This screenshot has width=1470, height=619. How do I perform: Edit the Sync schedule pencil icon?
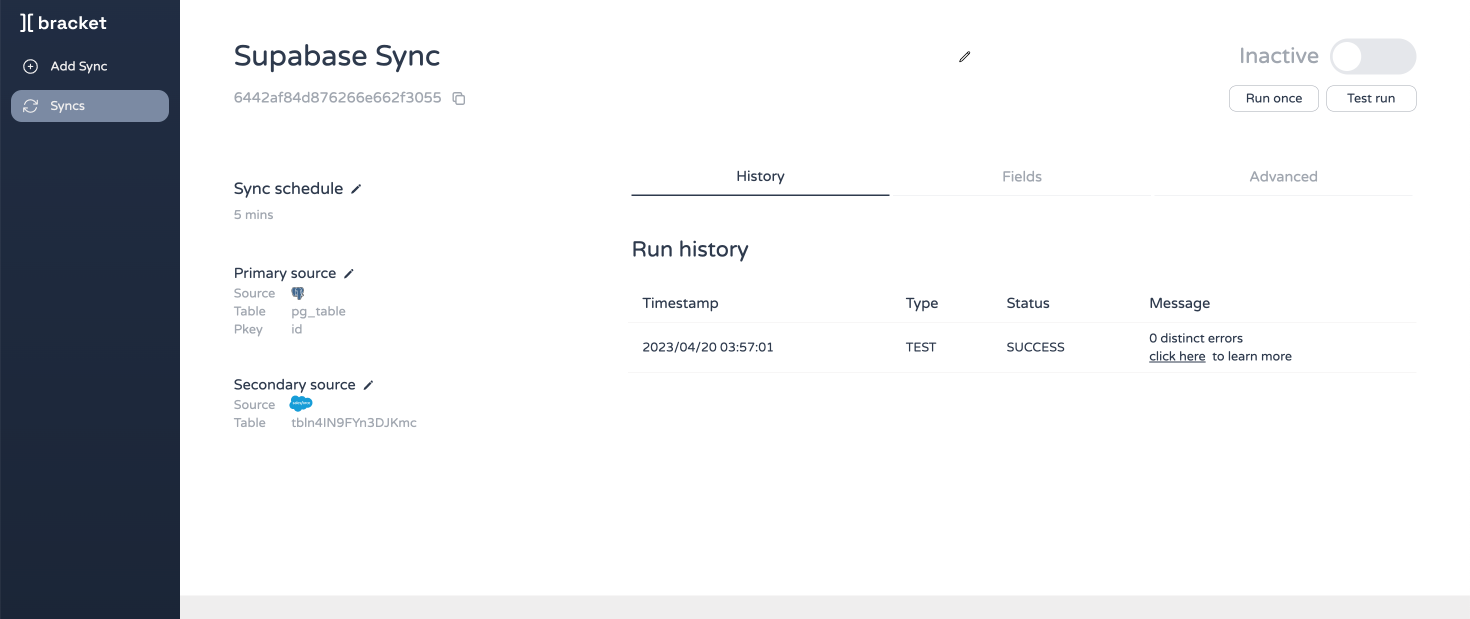point(356,189)
